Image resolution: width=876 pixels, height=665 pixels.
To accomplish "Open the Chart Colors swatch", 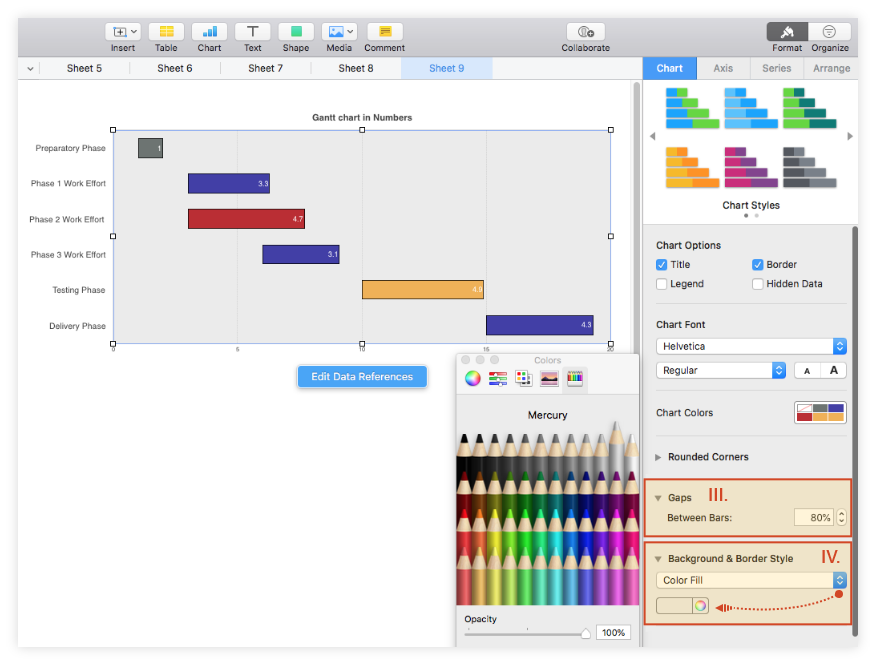I will click(x=820, y=412).
